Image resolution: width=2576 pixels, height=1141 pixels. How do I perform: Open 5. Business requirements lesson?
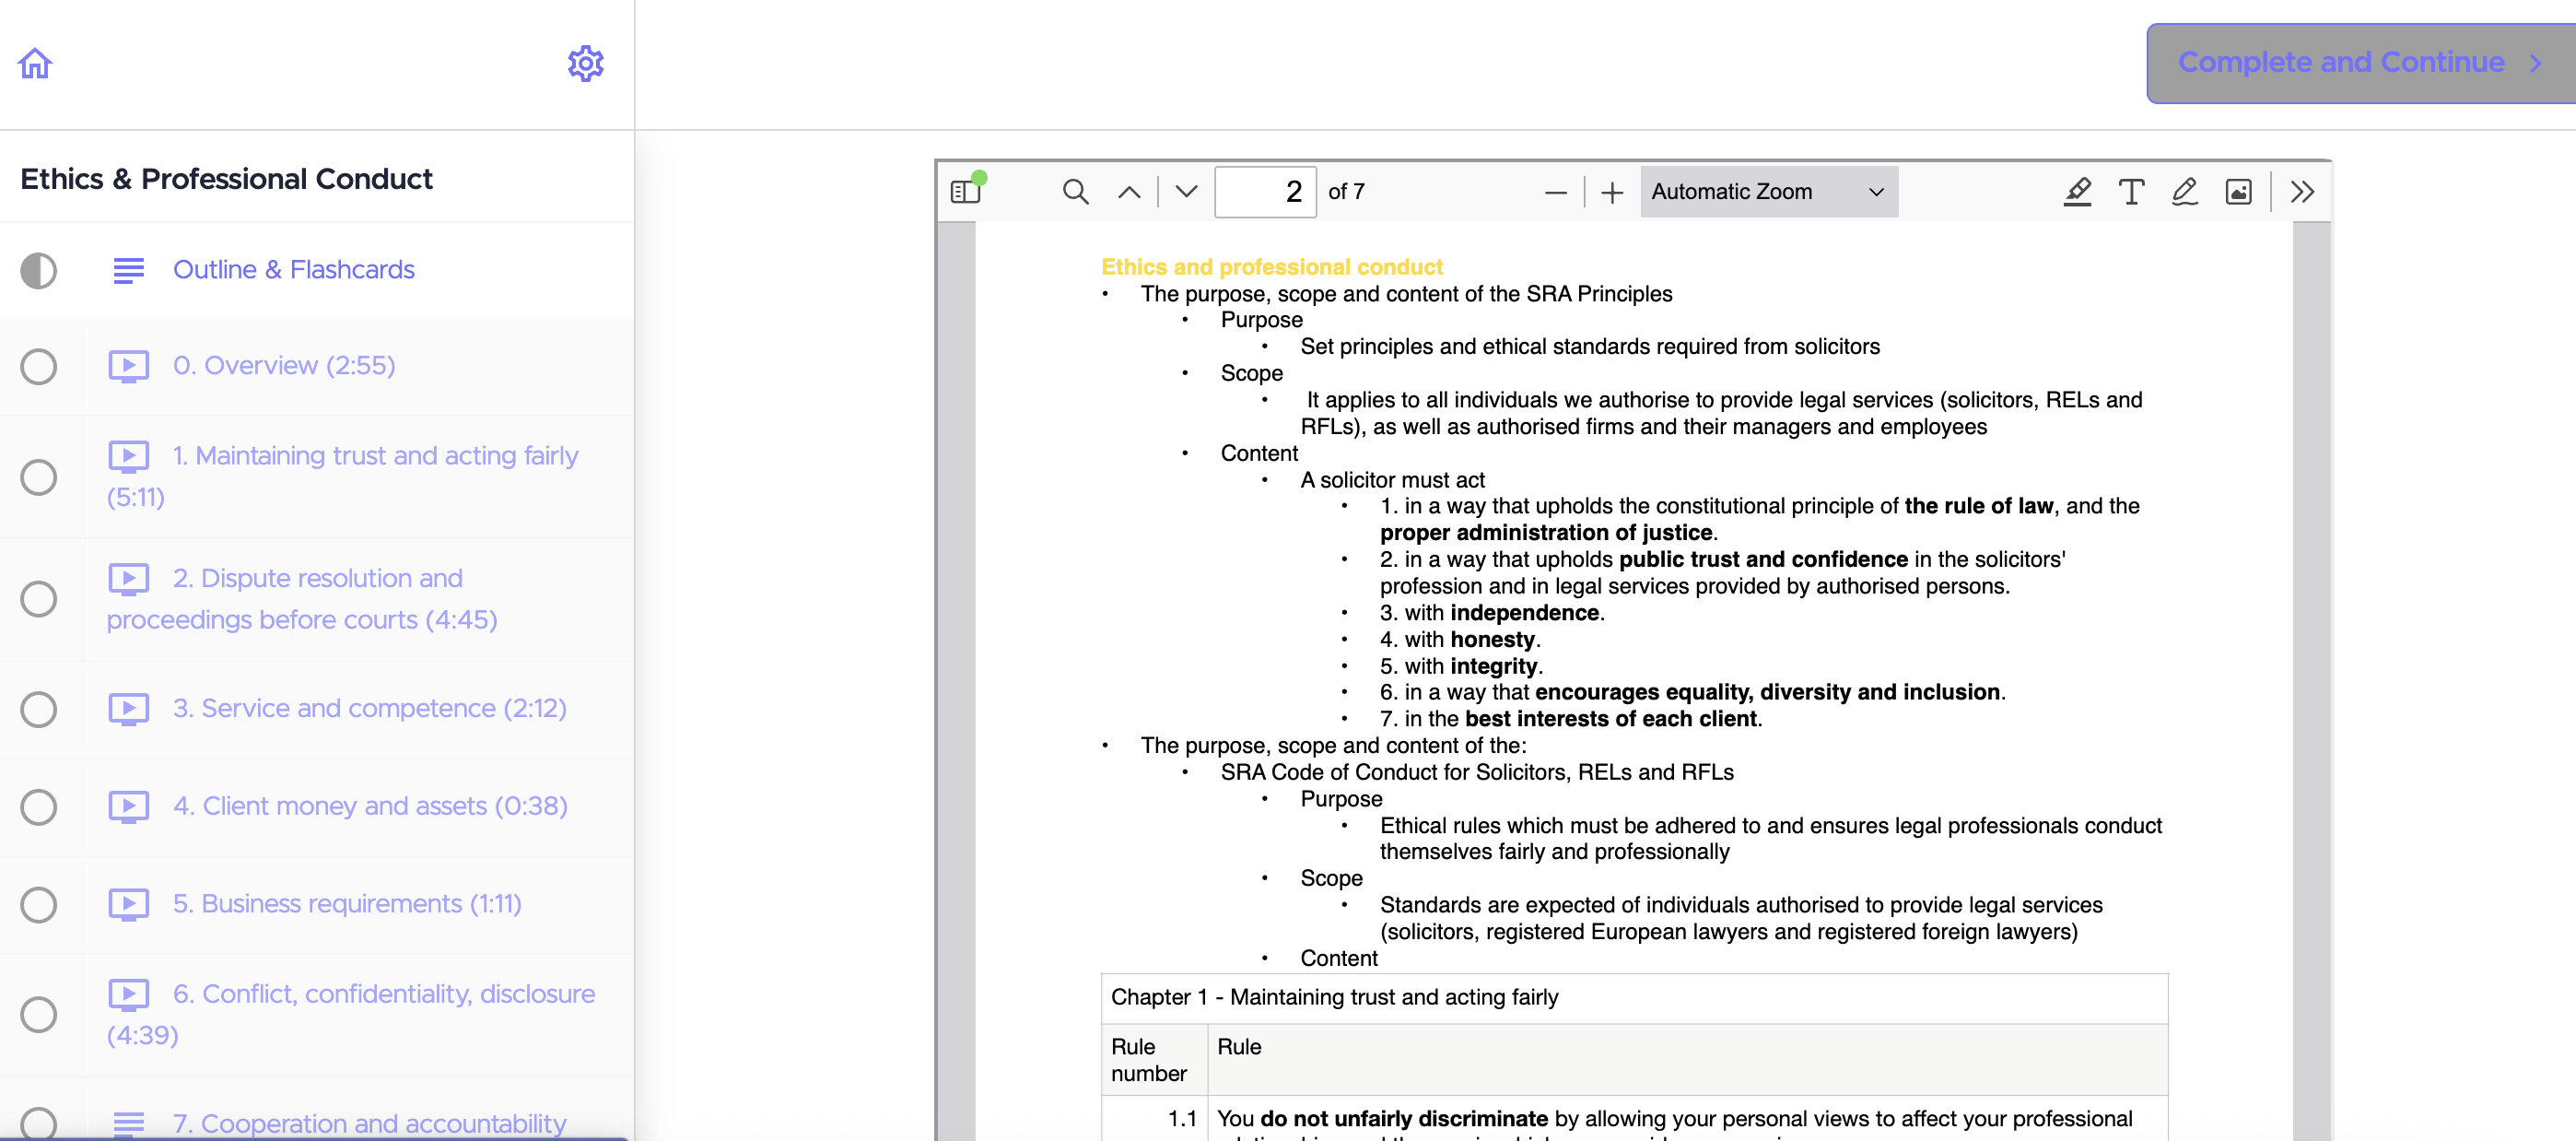coord(347,904)
